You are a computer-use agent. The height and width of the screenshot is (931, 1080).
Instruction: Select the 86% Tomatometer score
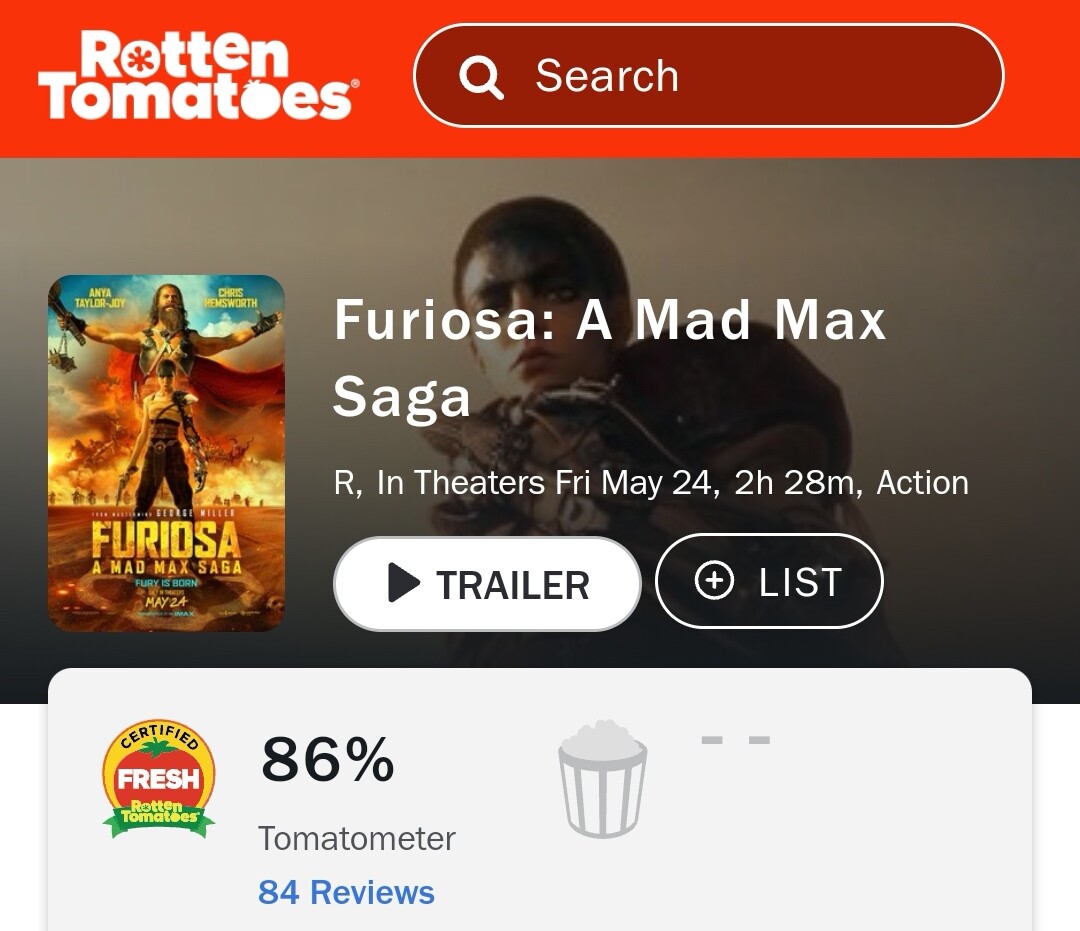click(x=328, y=760)
